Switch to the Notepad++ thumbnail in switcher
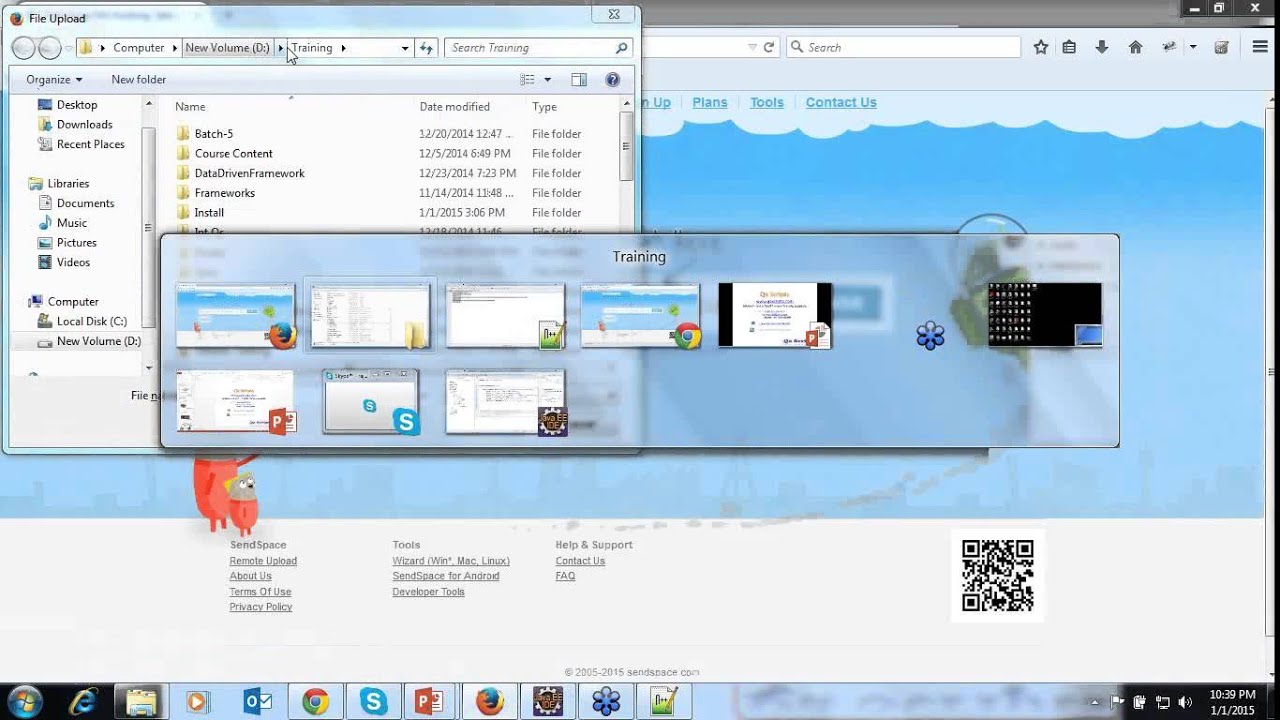This screenshot has height=720, width=1280. coord(505,316)
